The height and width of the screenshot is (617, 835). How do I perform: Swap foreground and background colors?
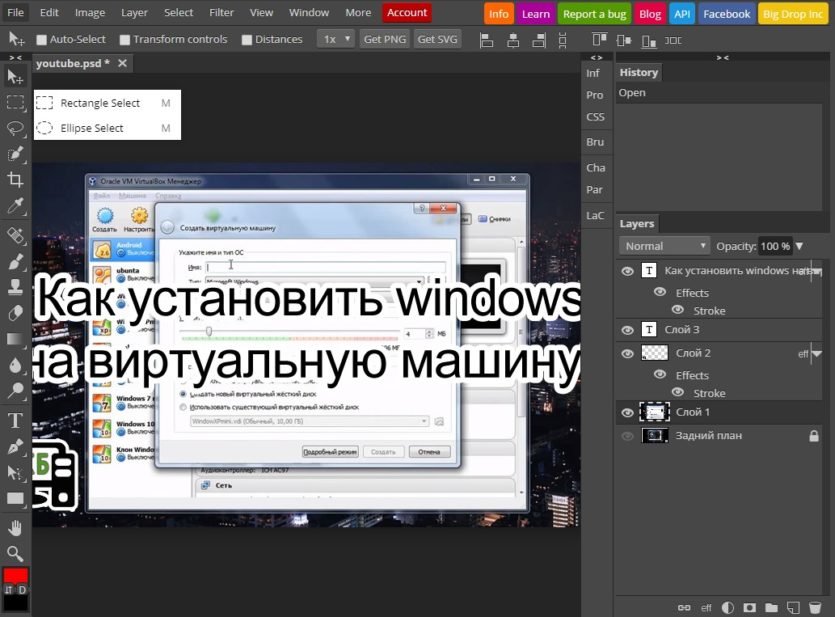pyautogui.click(x=9, y=590)
